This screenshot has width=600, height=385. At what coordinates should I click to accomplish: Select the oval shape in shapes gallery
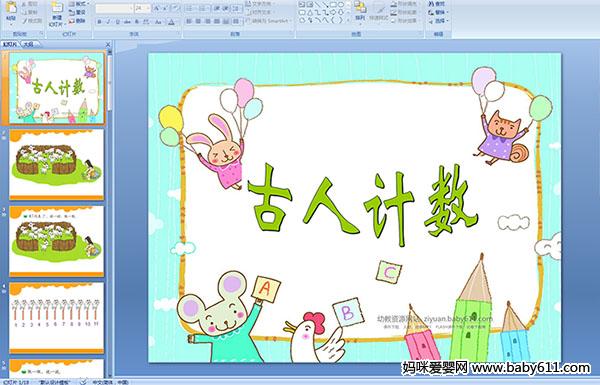click(x=342, y=5)
